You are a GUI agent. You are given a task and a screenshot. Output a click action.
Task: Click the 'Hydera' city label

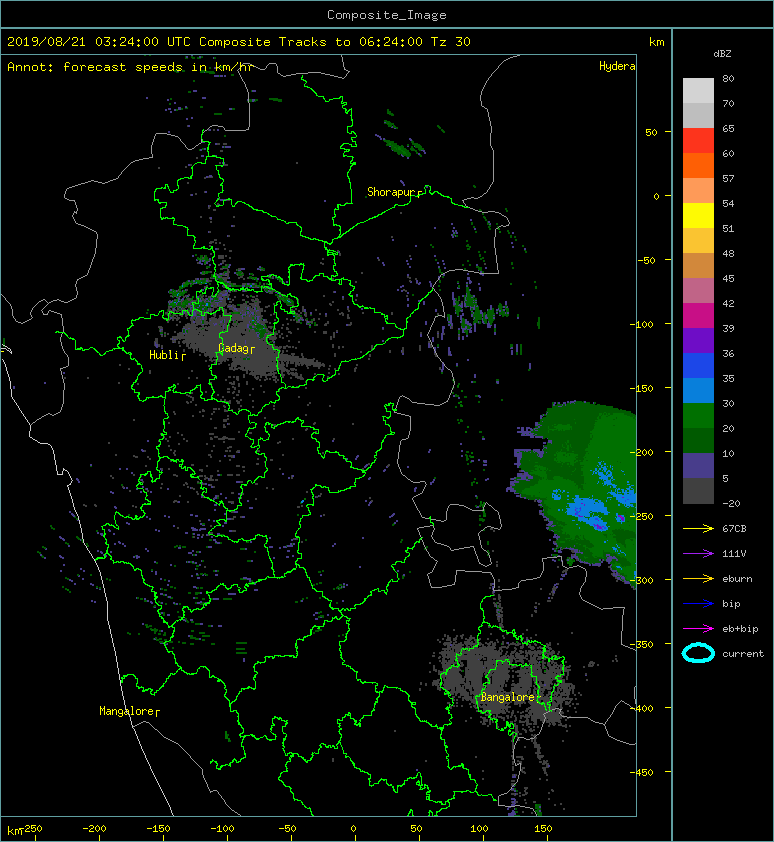617,66
